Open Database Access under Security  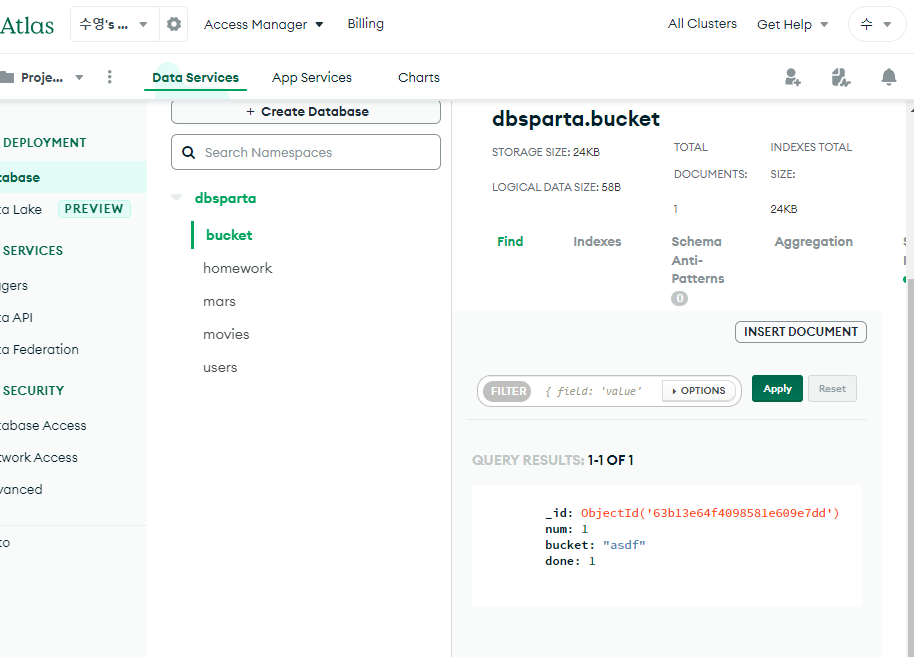pos(43,426)
